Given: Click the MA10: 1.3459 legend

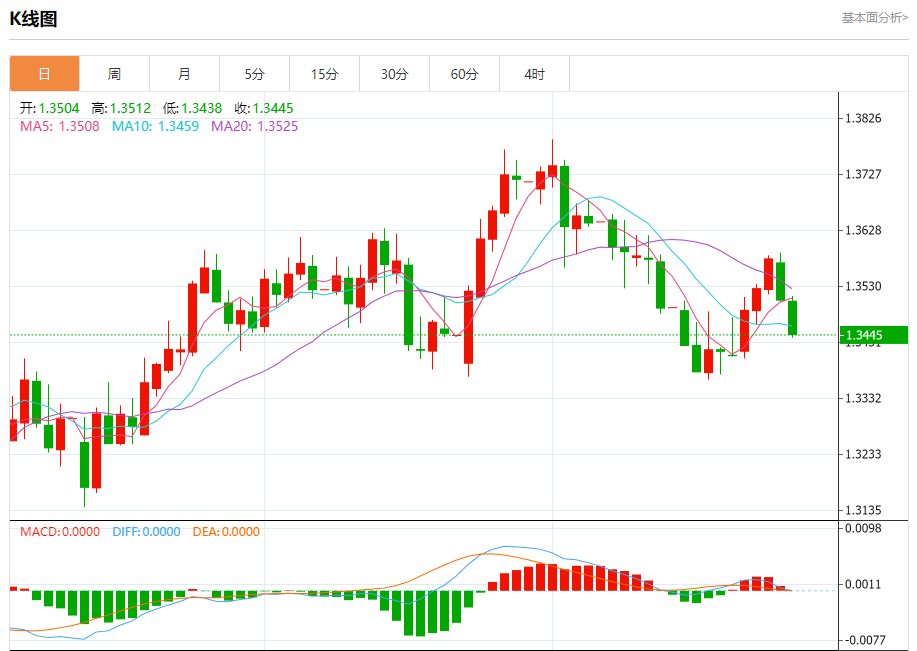Looking at the screenshot, I should [156, 126].
